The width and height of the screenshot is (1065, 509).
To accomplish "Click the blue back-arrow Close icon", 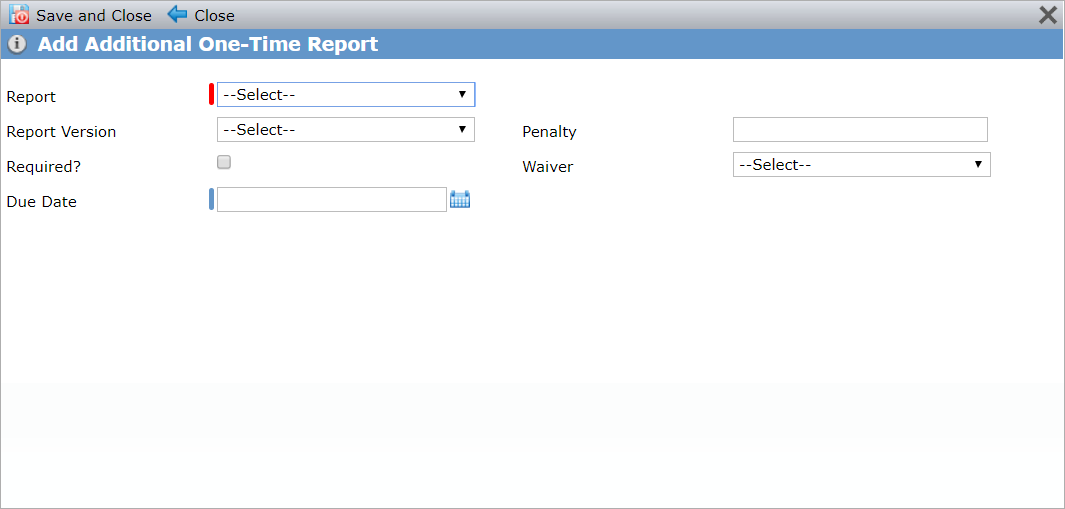I will [x=177, y=14].
